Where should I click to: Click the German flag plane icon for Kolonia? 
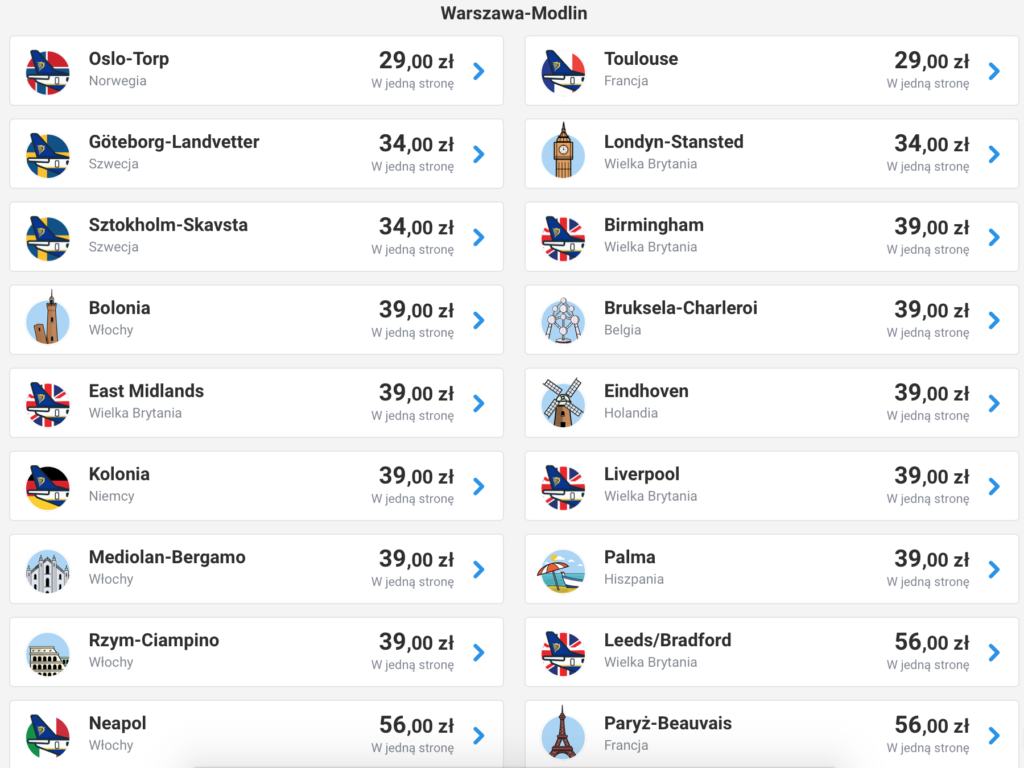[x=48, y=486]
